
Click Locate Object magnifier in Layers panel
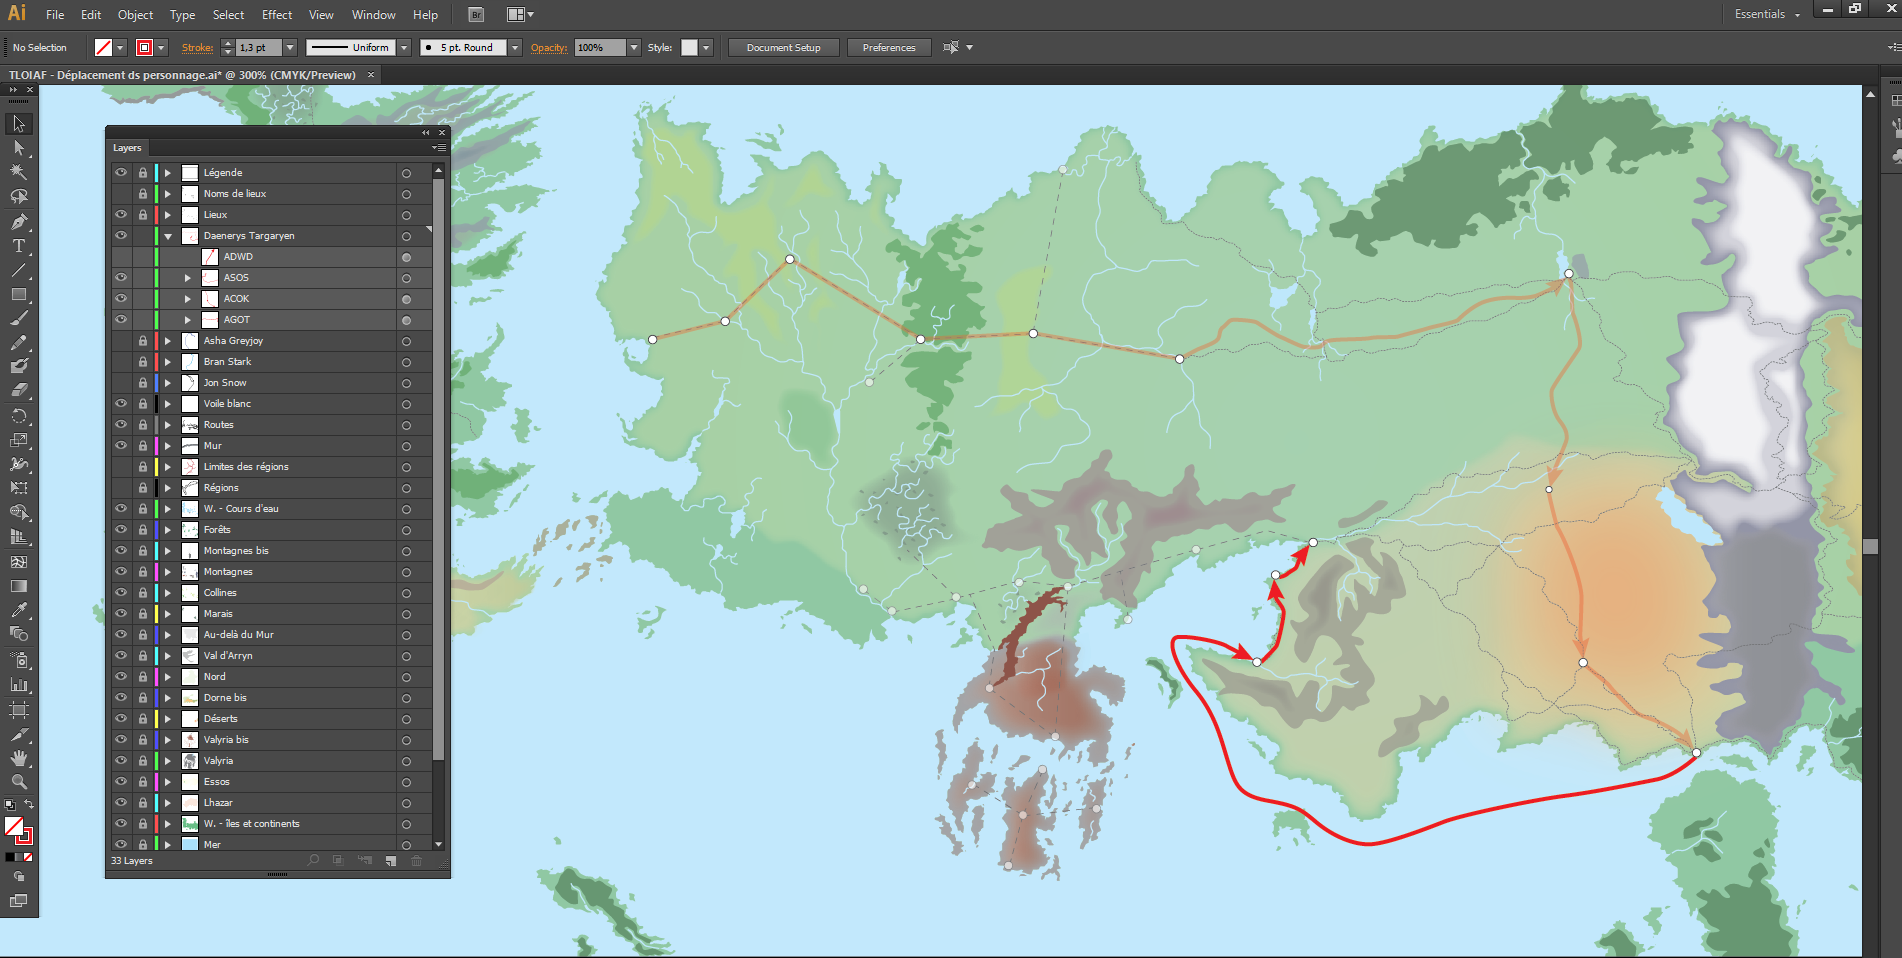[313, 860]
